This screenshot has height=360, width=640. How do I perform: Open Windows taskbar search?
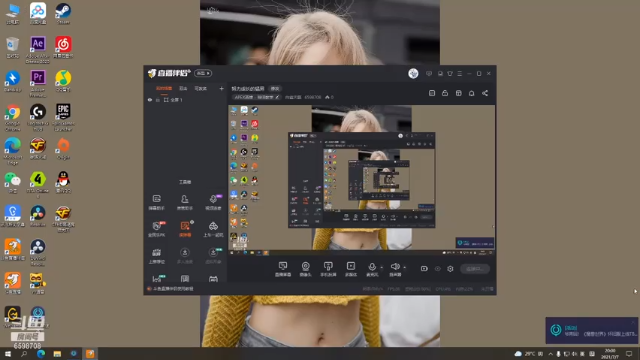pos(24,354)
